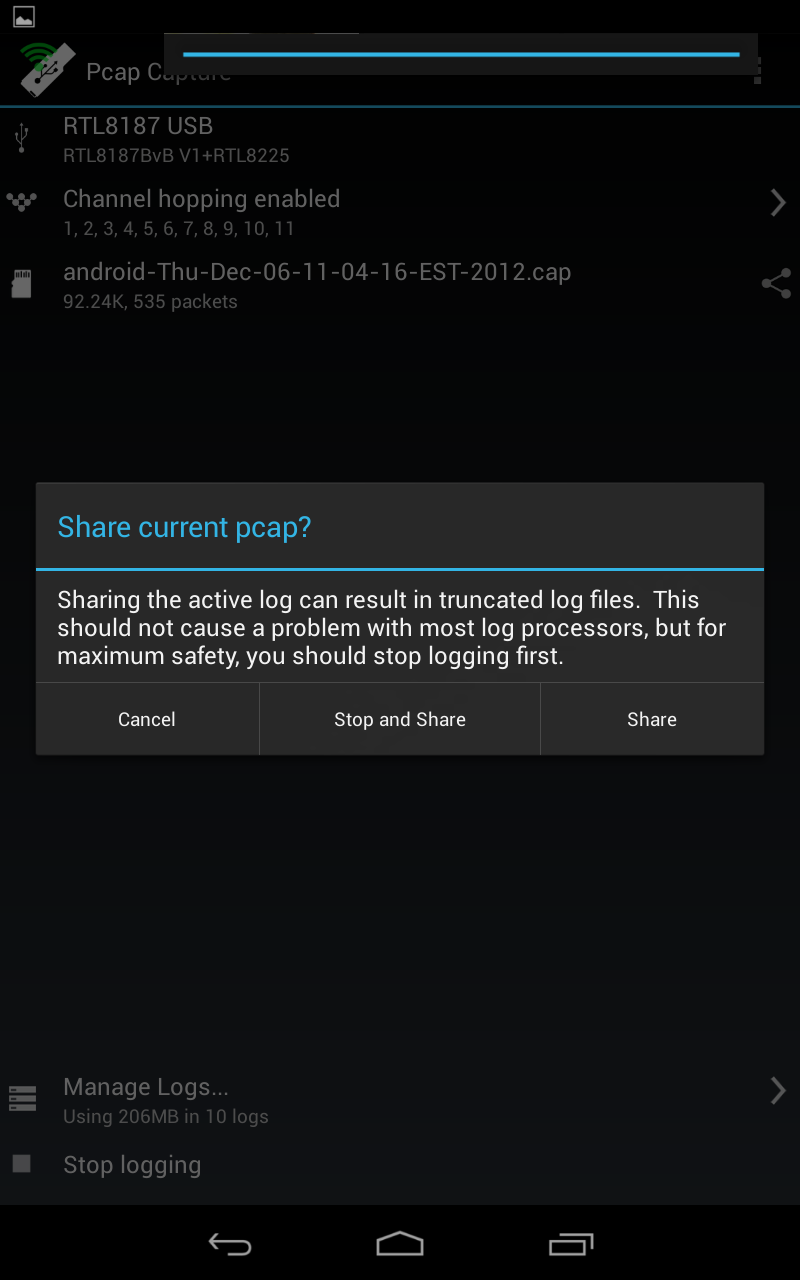Tap the Android back navigation button
Screen dimensions: 800x1280
(x=229, y=1244)
